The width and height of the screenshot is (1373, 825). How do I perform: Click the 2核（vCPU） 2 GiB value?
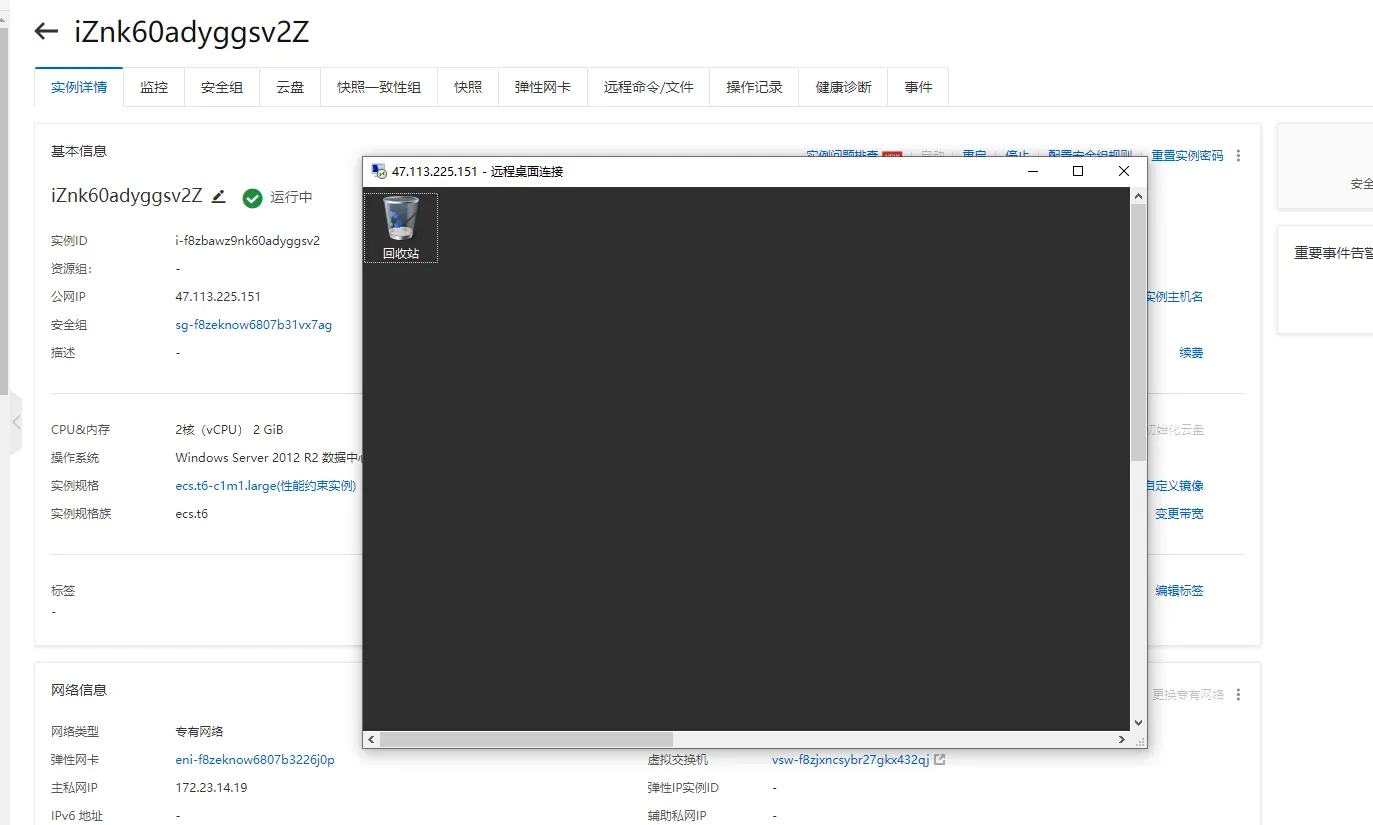click(x=229, y=430)
